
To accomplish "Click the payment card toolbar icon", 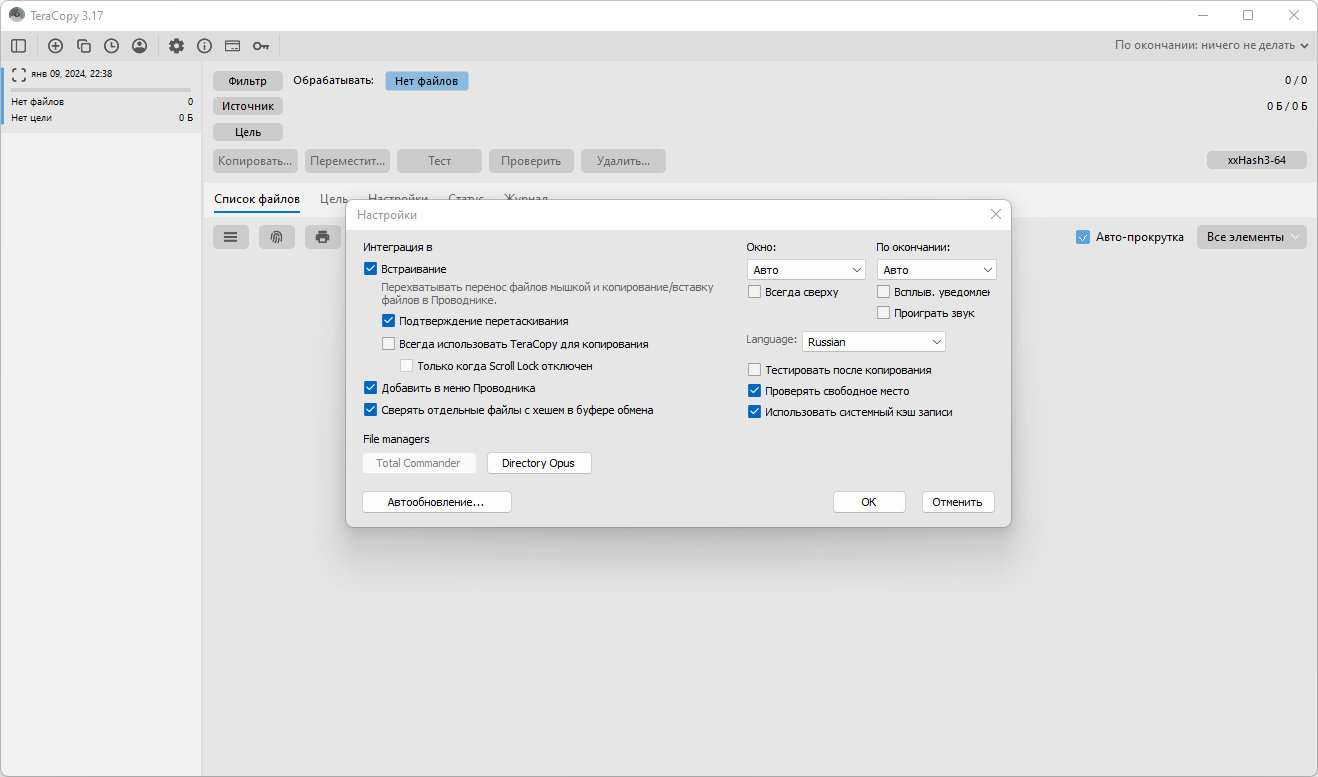I will click(233, 46).
